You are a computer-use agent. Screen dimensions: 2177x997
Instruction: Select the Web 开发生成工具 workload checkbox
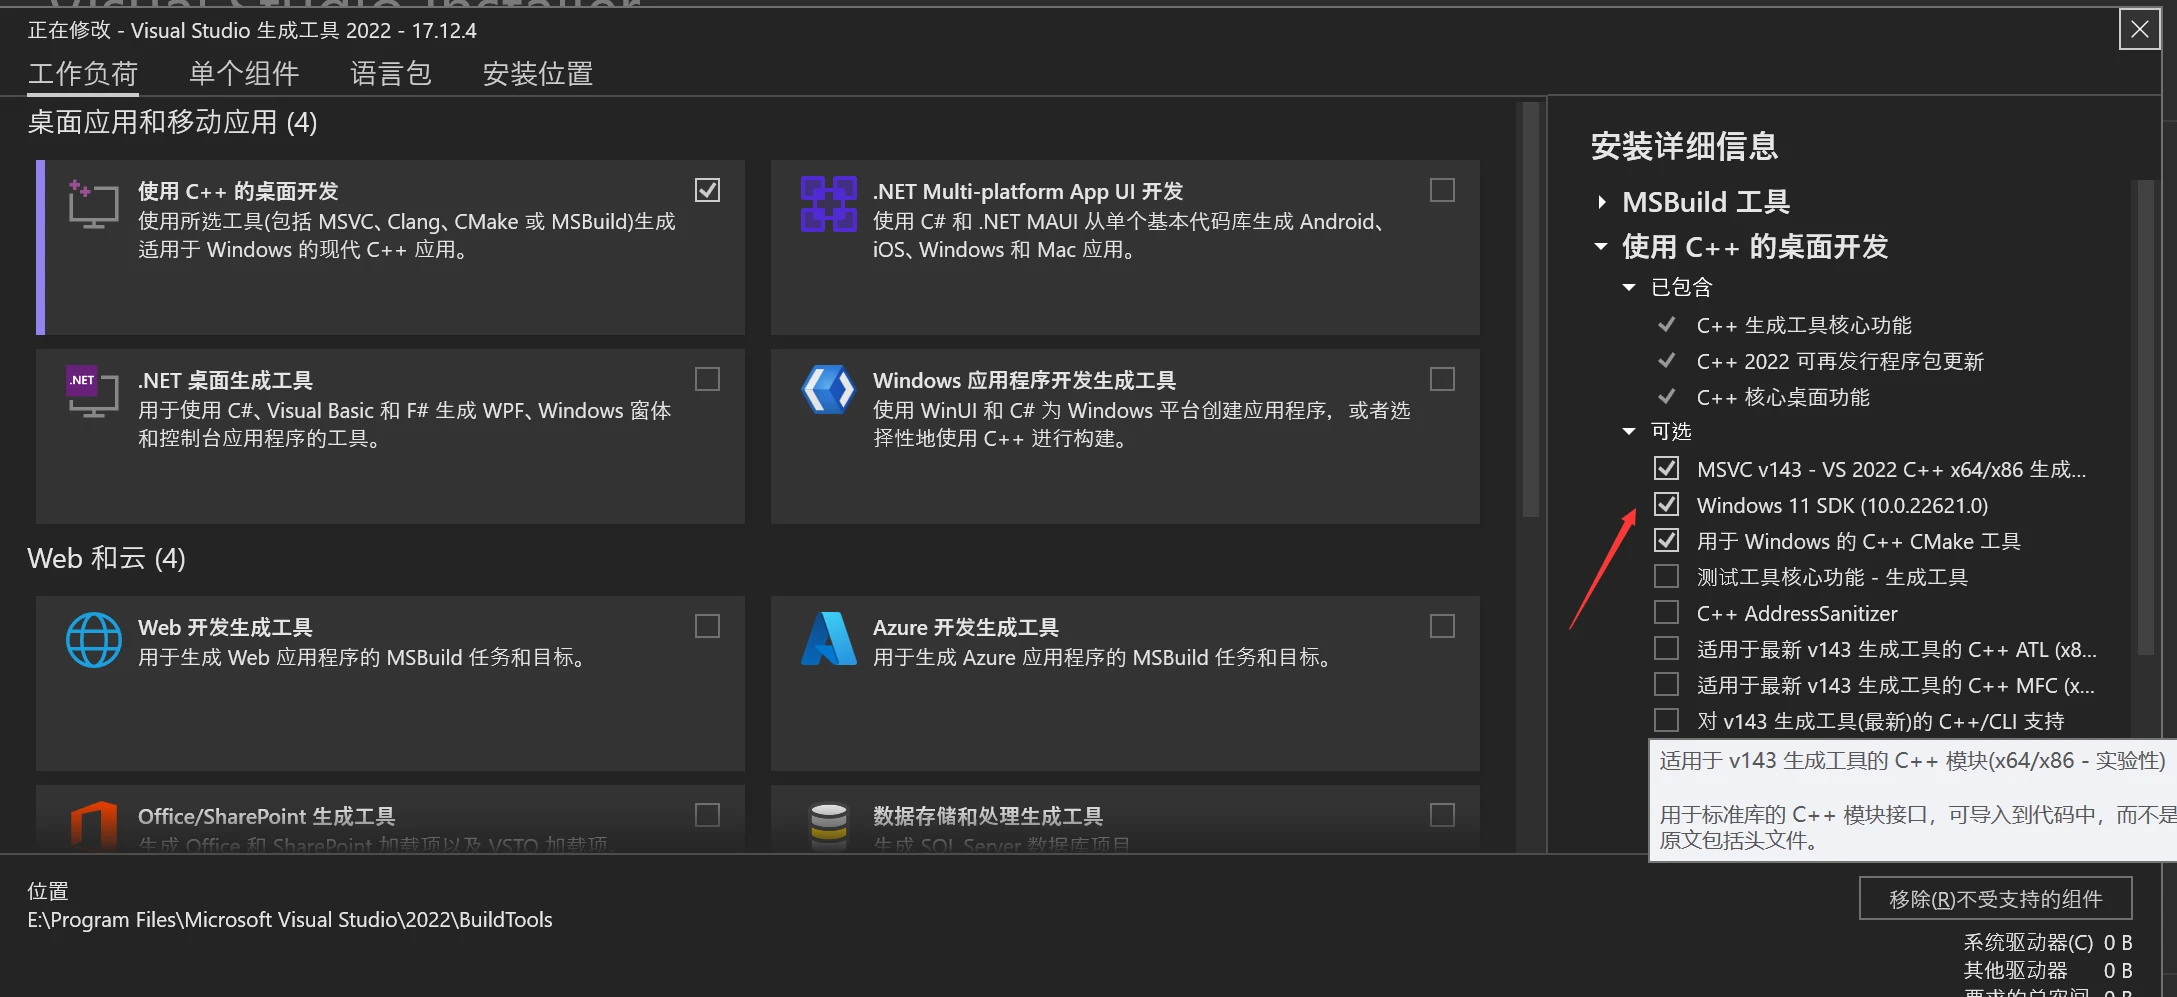[707, 626]
